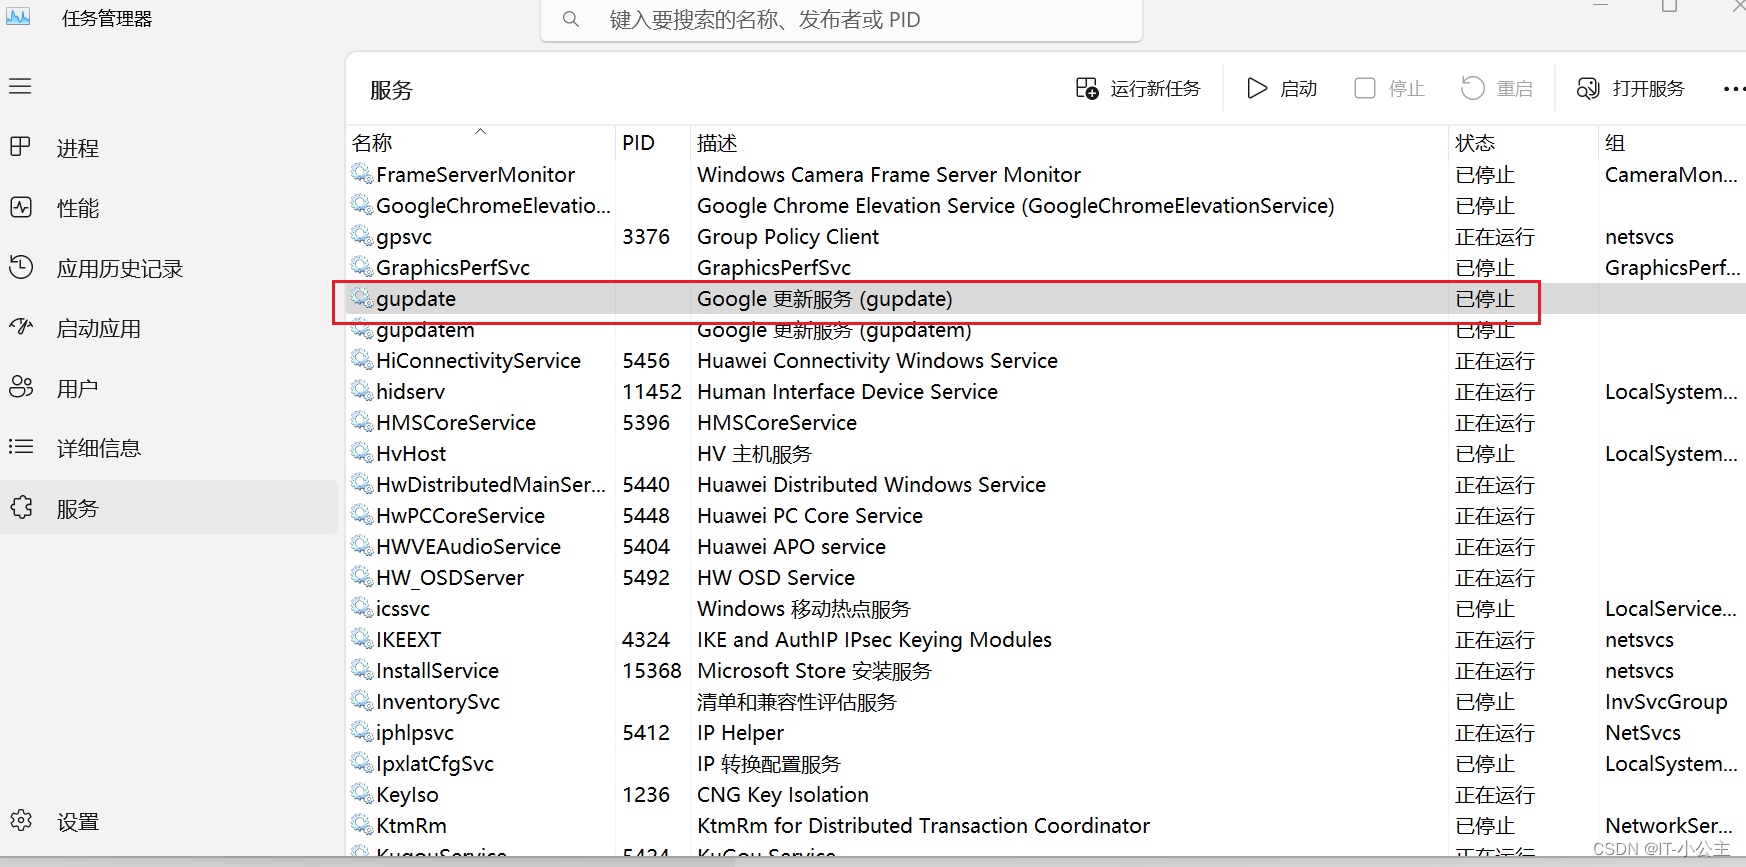Screen dimensions: 1746x867
Task: Click the gear icon beside KeyIso
Action: click(x=362, y=794)
